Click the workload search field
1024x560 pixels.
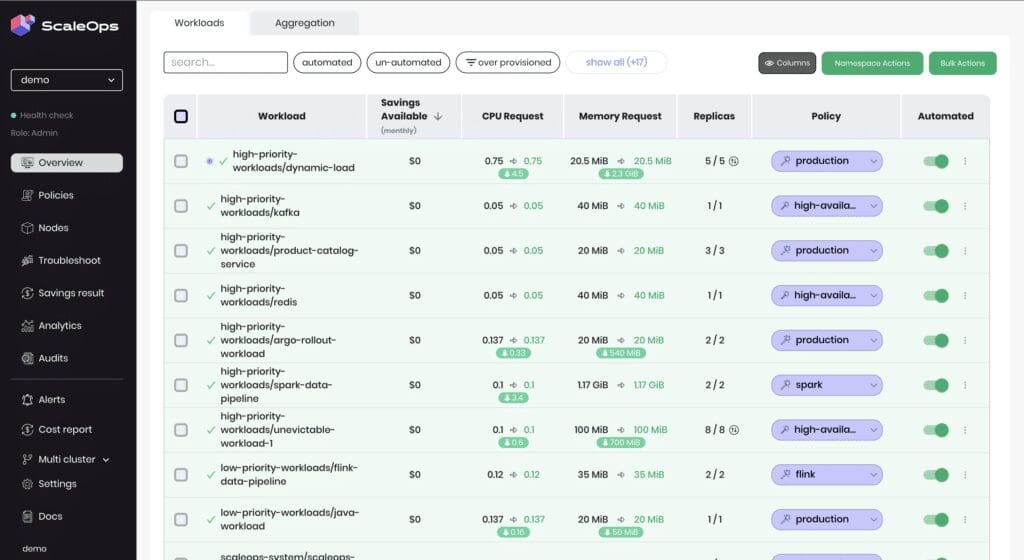[225, 62]
